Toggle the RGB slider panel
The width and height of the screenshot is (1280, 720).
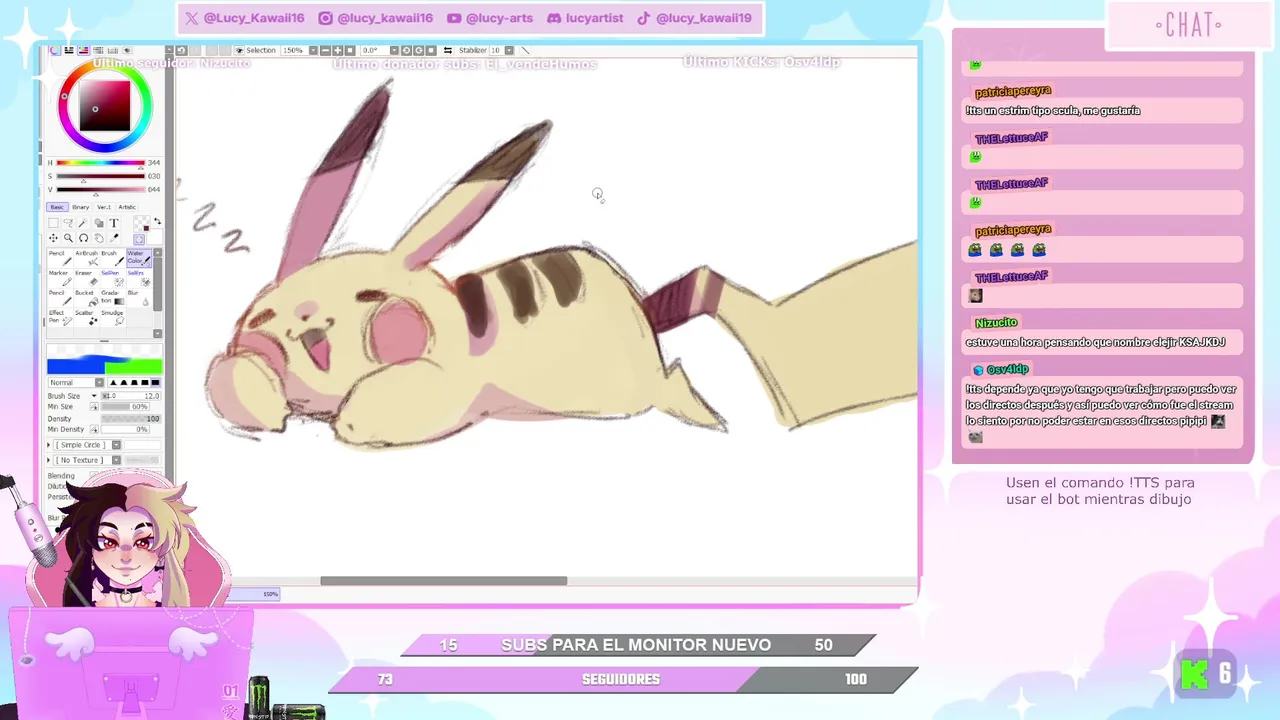coord(68,50)
